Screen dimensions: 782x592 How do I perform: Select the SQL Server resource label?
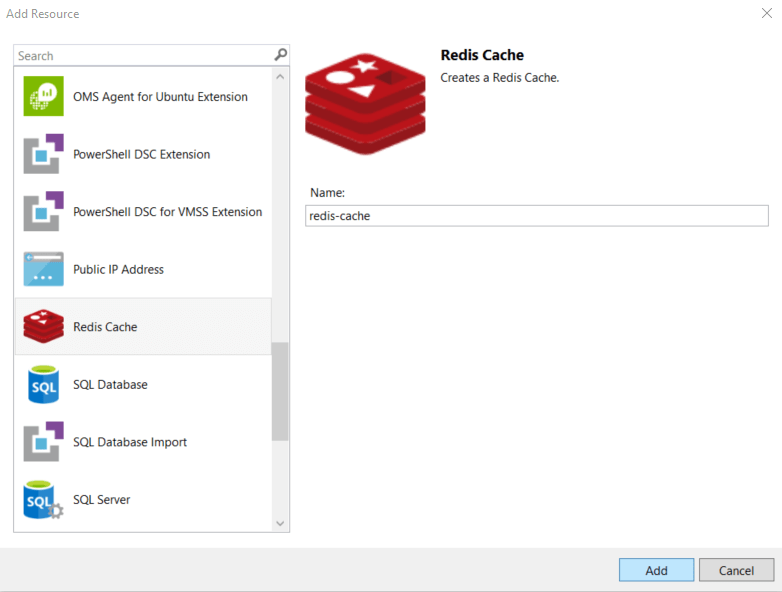click(x=101, y=500)
